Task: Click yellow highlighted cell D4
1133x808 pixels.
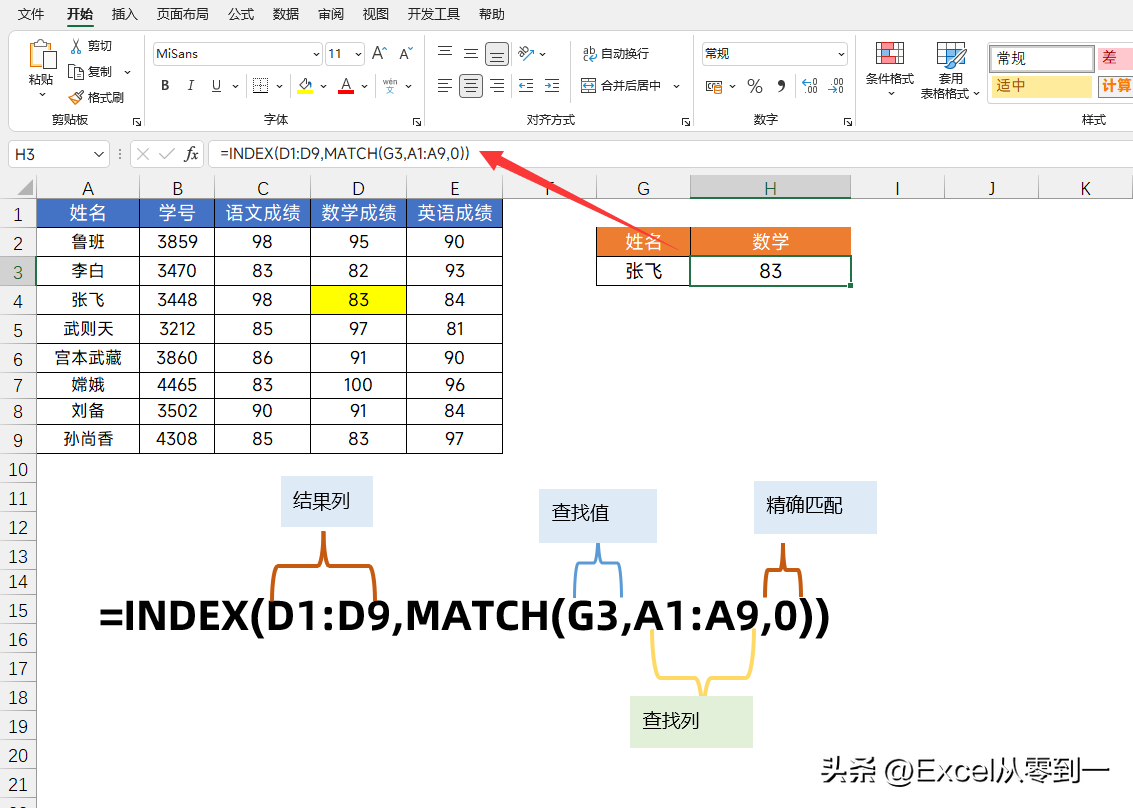Action: coord(358,300)
